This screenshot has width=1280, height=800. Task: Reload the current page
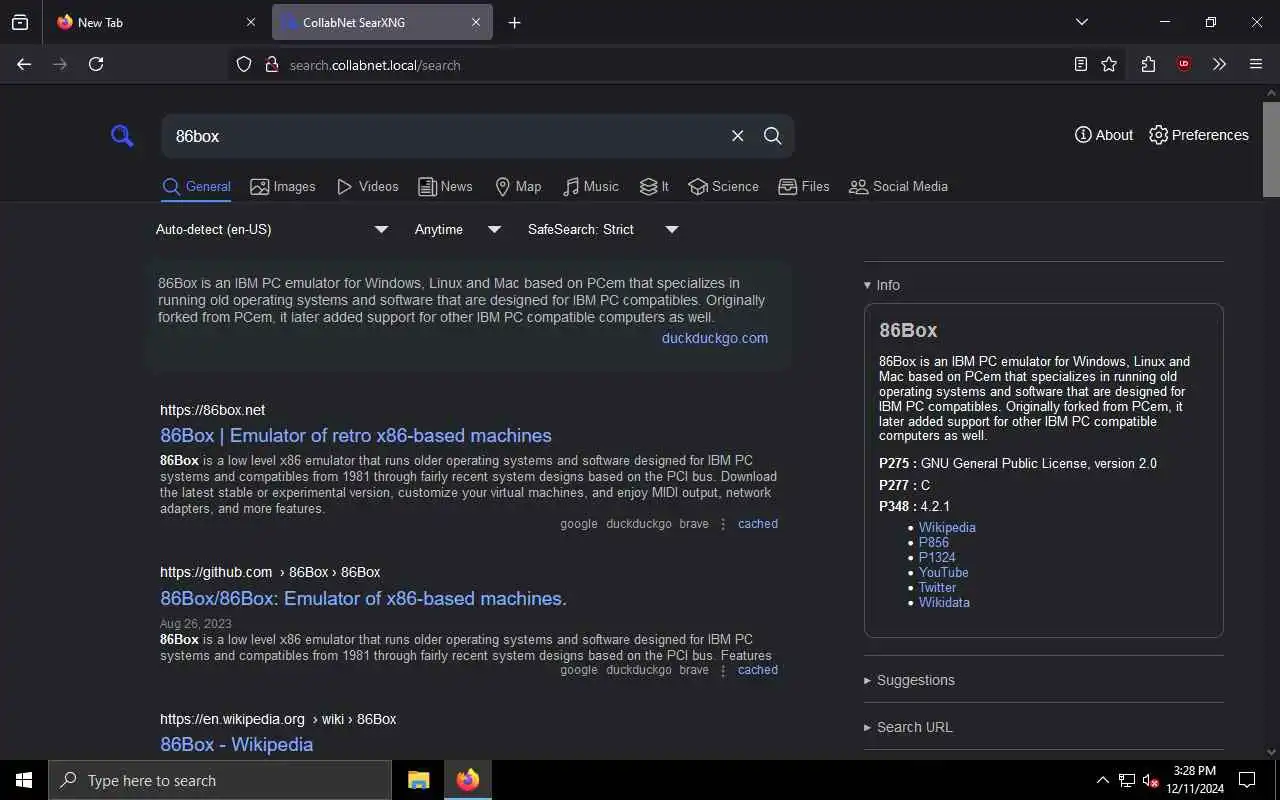point(96,64)
